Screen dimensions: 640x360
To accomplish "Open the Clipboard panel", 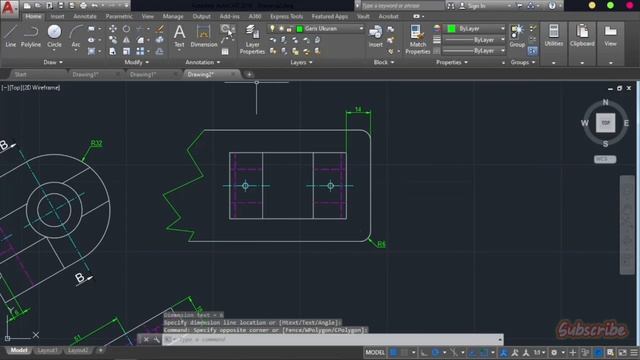I will click(582, 36).
